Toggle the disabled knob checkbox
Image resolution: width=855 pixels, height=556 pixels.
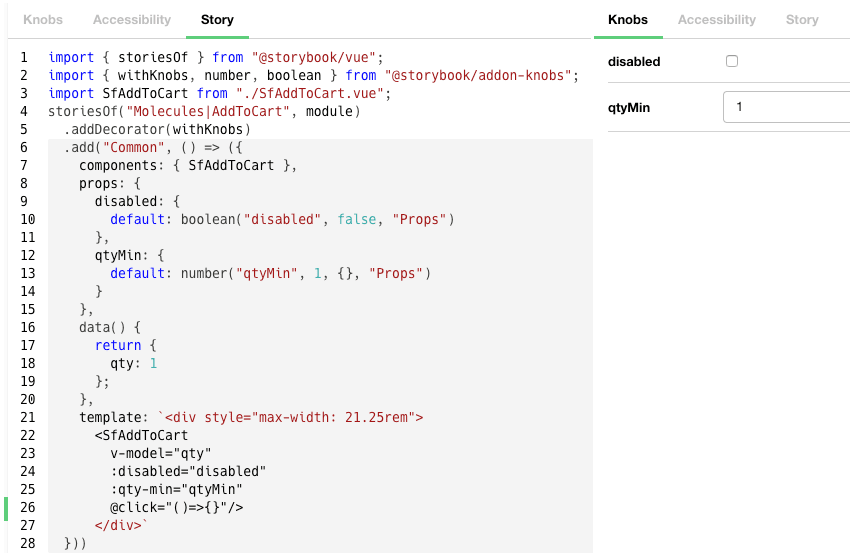point(732,61)
